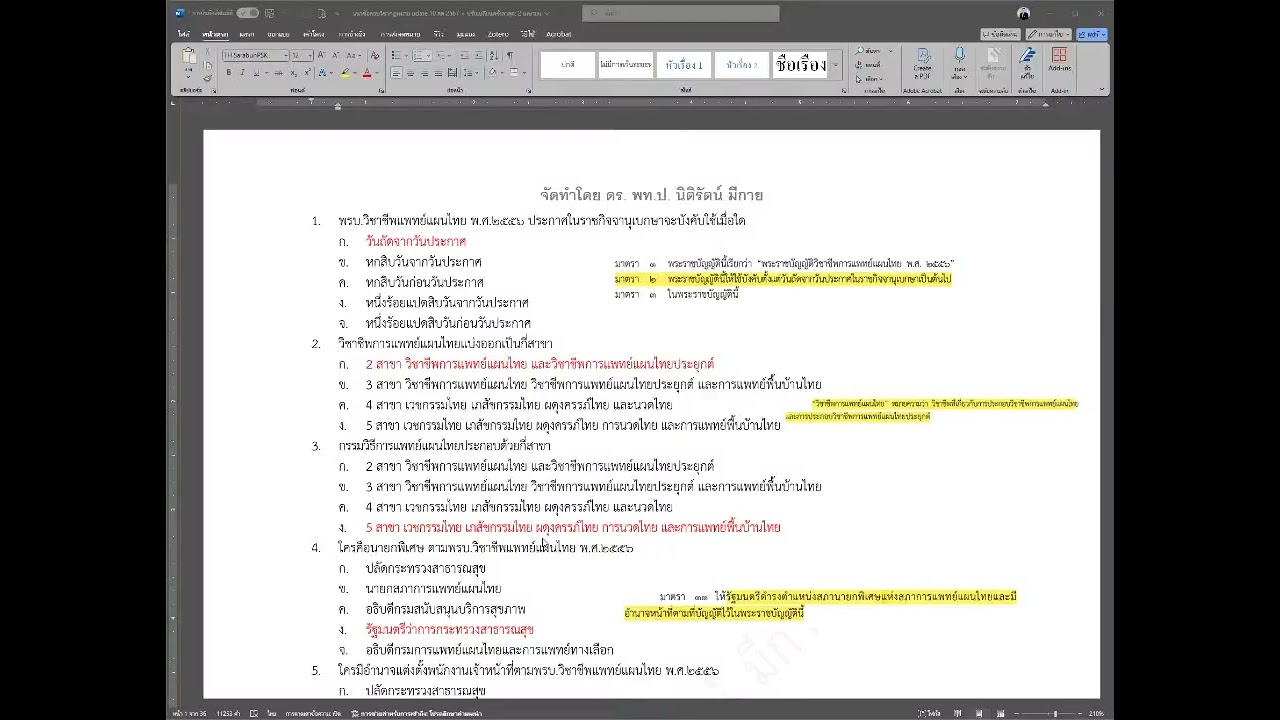Open the font color dropdown arrow

click(377, 73)
